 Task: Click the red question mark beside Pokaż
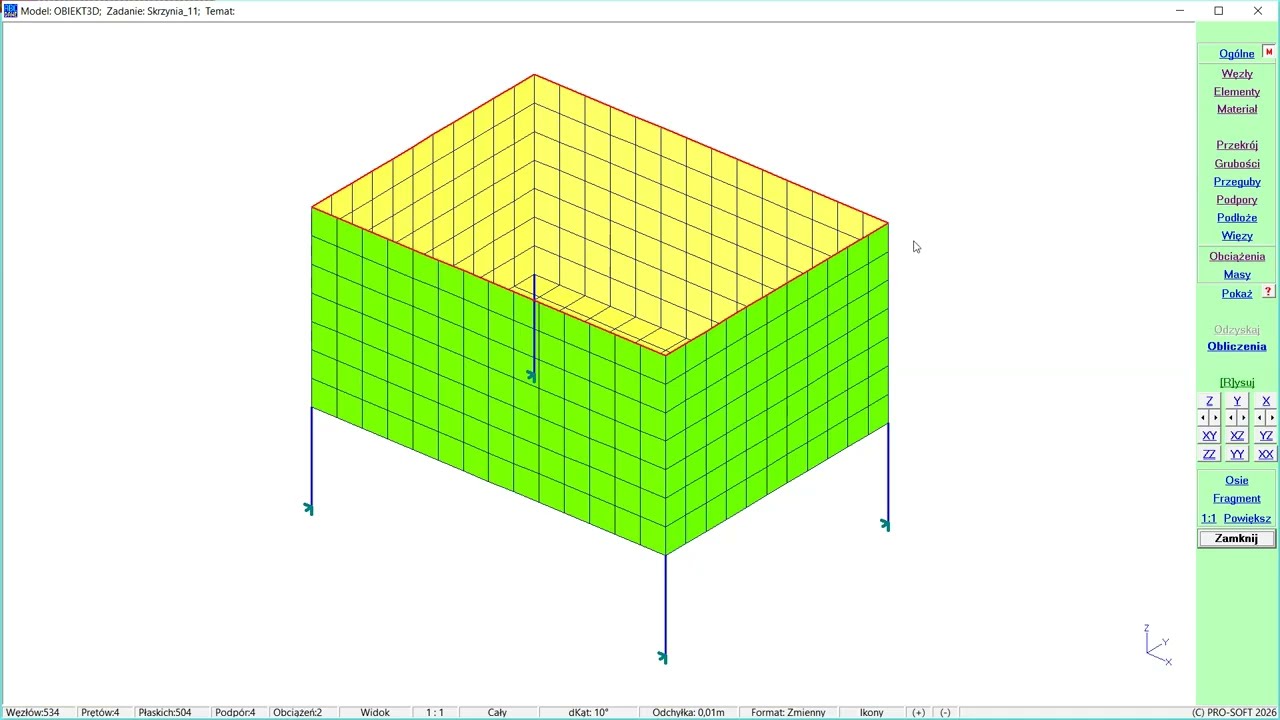point(1269,292)
